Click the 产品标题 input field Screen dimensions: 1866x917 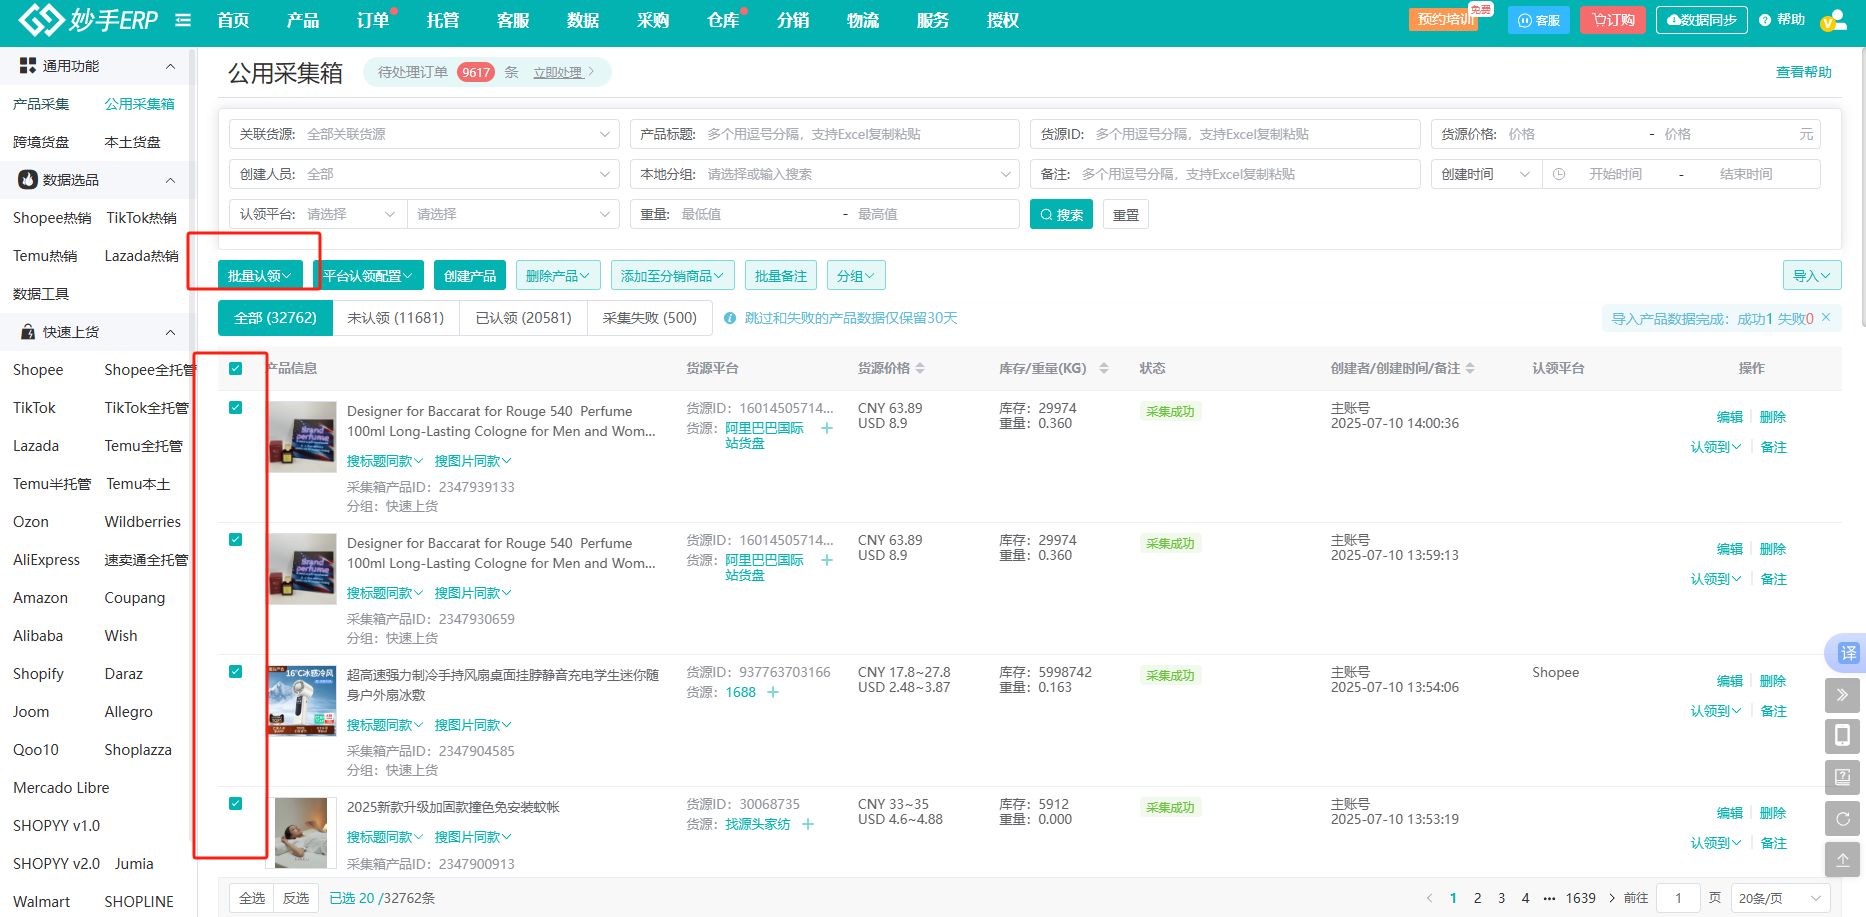858,134
